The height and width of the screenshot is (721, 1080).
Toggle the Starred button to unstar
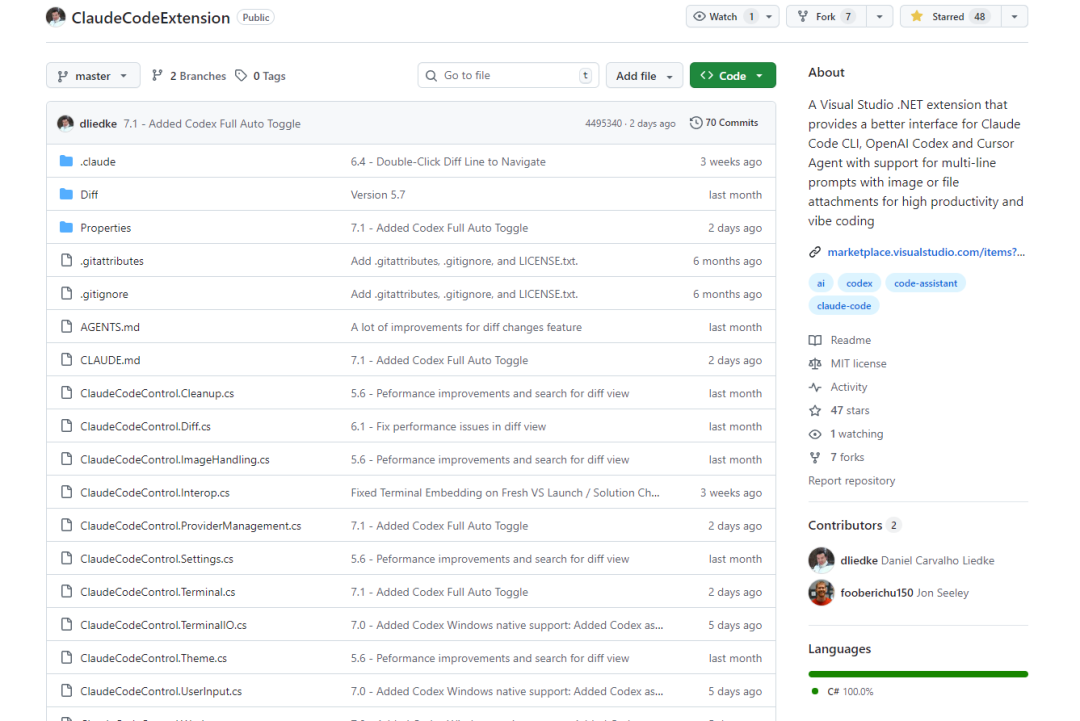coord(950,17)
